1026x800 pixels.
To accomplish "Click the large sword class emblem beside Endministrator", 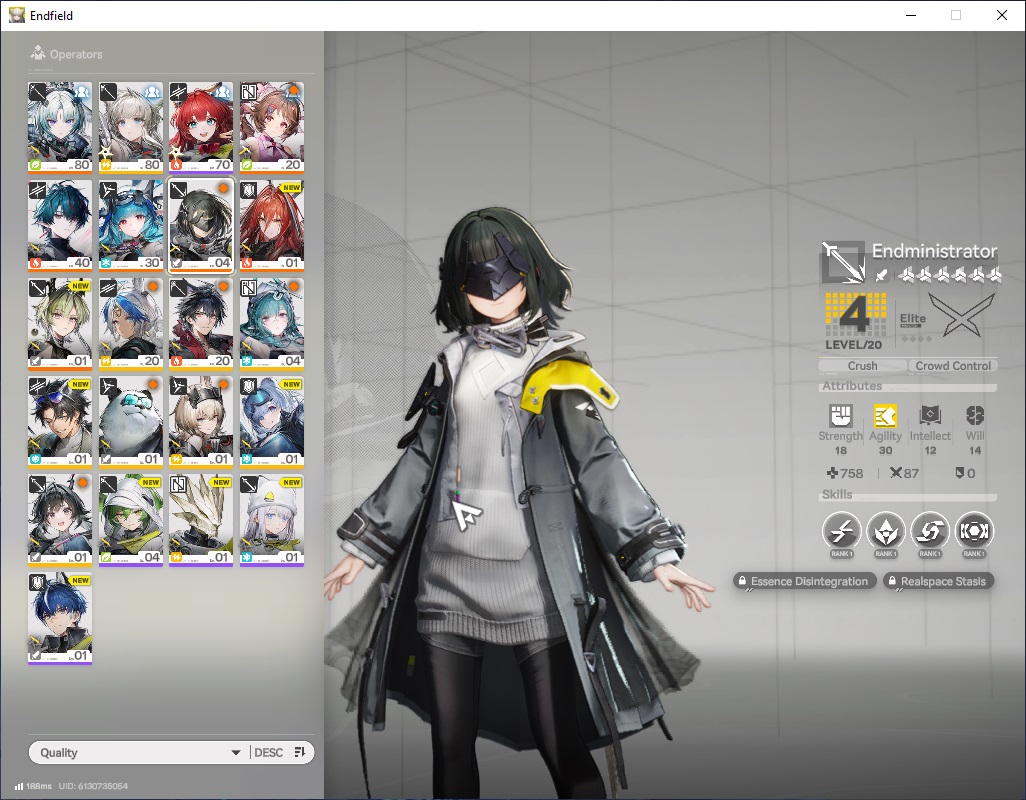I will pos(843,262).
